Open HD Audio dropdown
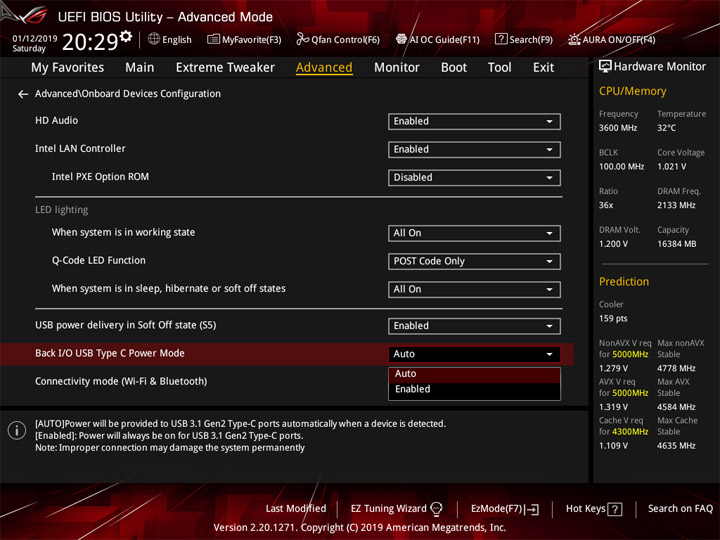Viewport: 720px width, 540px height. click(474, 121)
